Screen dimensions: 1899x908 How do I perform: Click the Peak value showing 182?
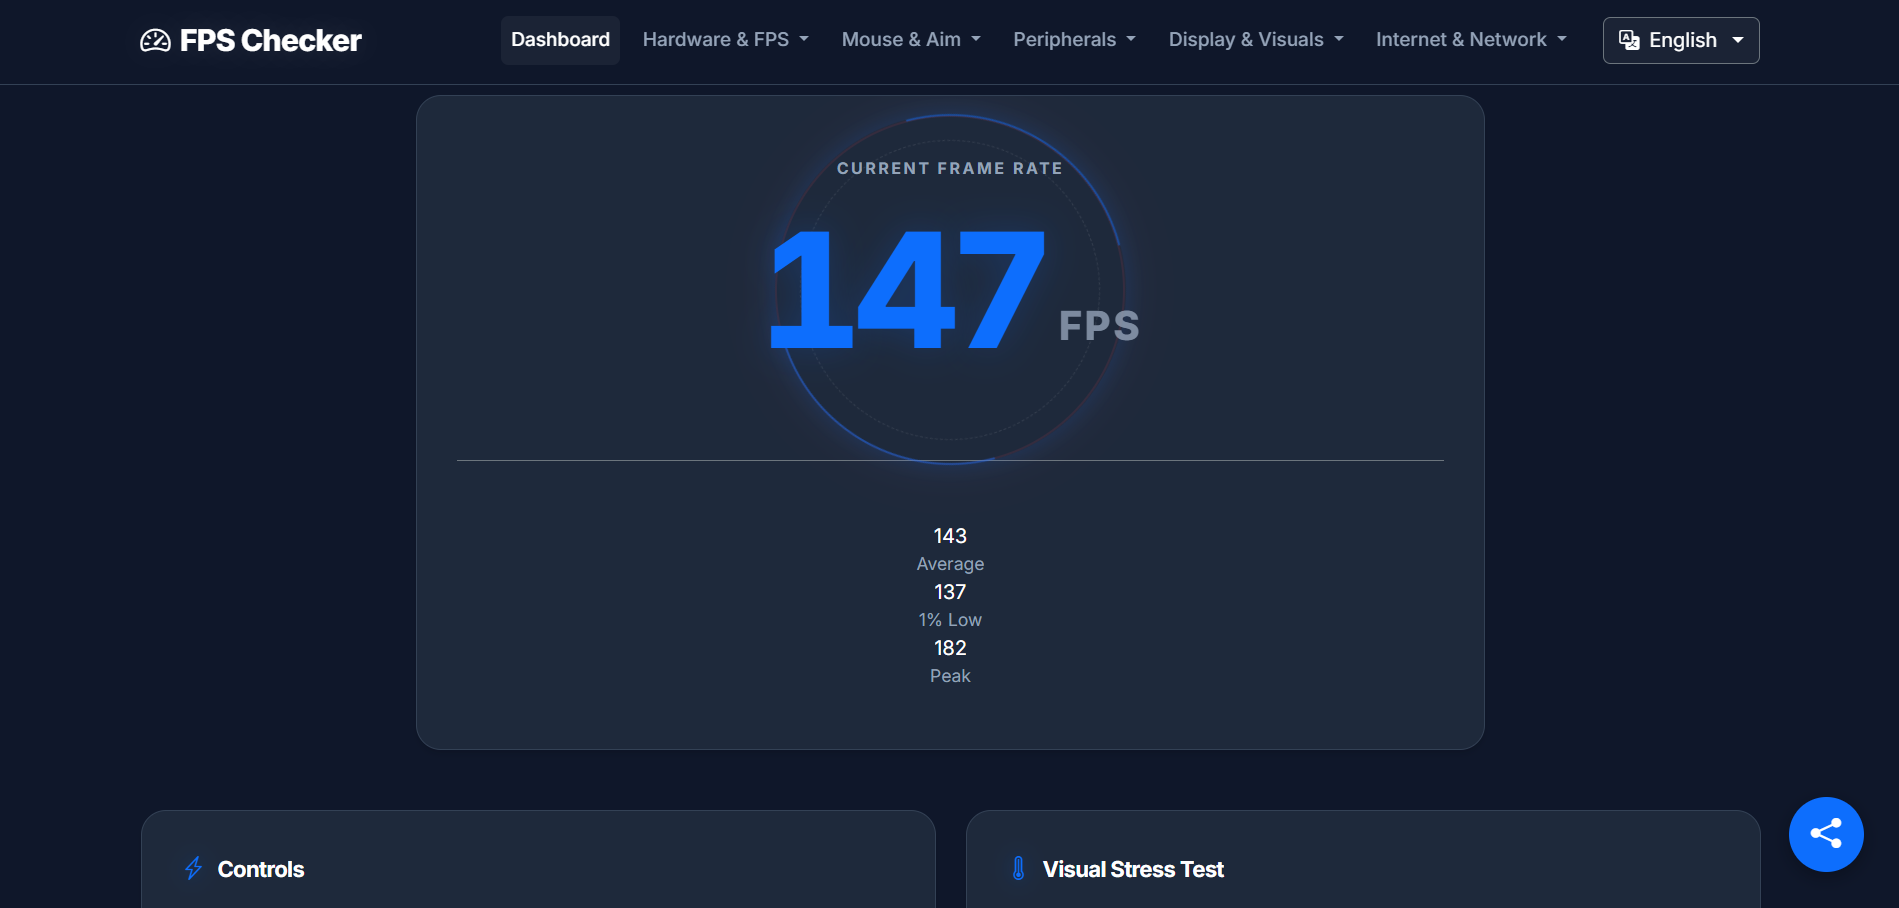coord(949,647)
